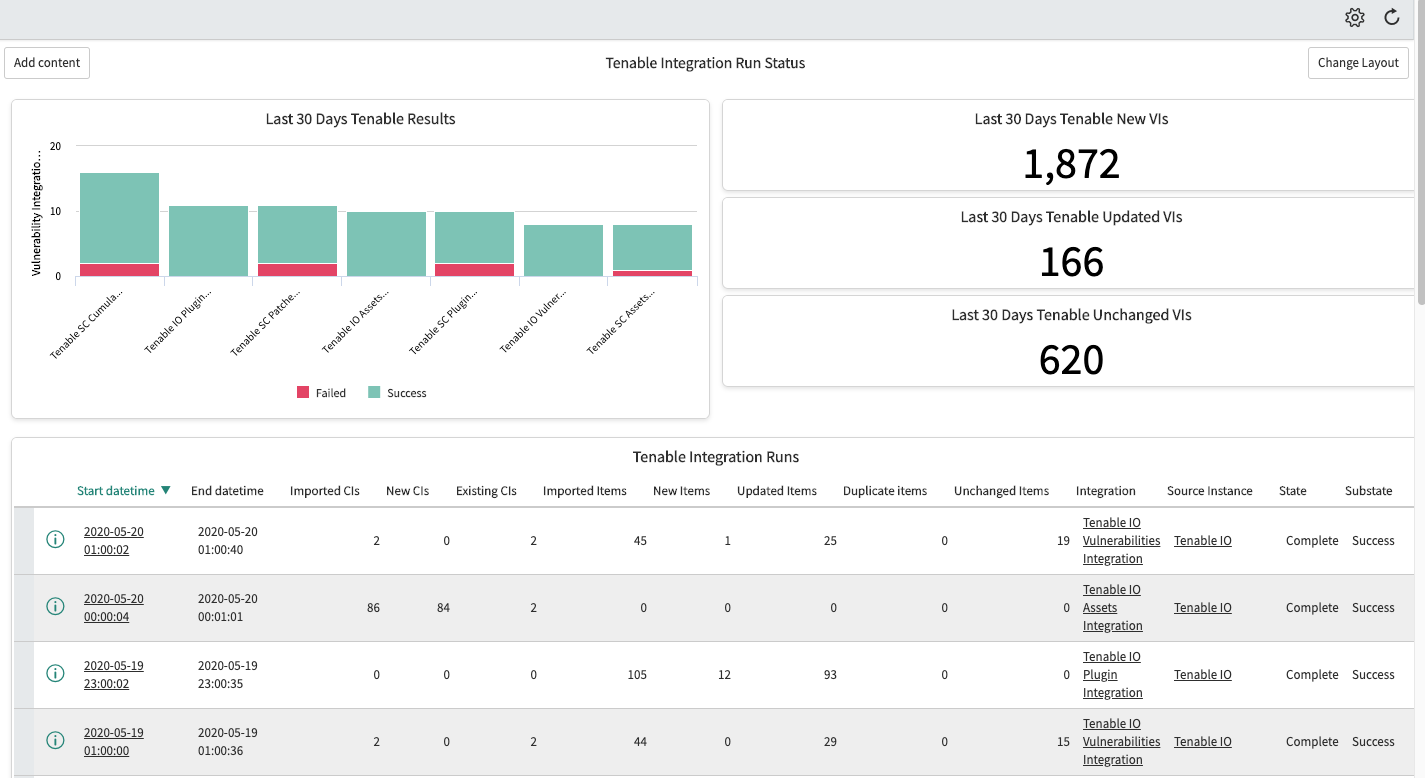Click value 105 in Imported Items column
This screenshot has height=778, width=1425.
(x=637, y=674)
